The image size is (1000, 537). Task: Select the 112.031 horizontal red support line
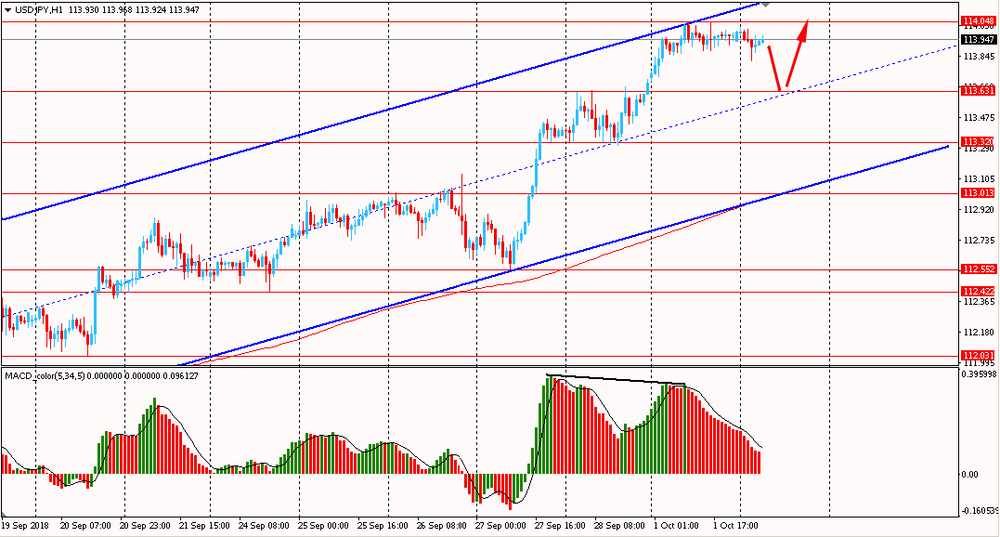[478, 356]
